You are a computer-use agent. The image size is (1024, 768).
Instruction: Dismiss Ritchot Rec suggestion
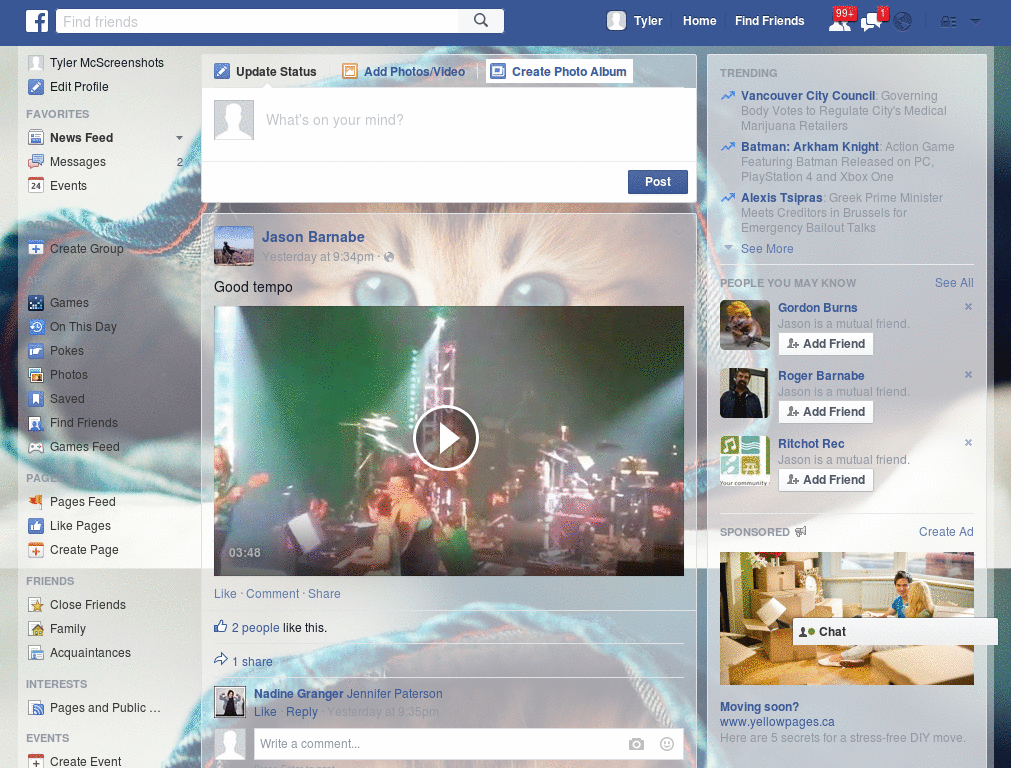pyautogui.click(x=968, y=442)
